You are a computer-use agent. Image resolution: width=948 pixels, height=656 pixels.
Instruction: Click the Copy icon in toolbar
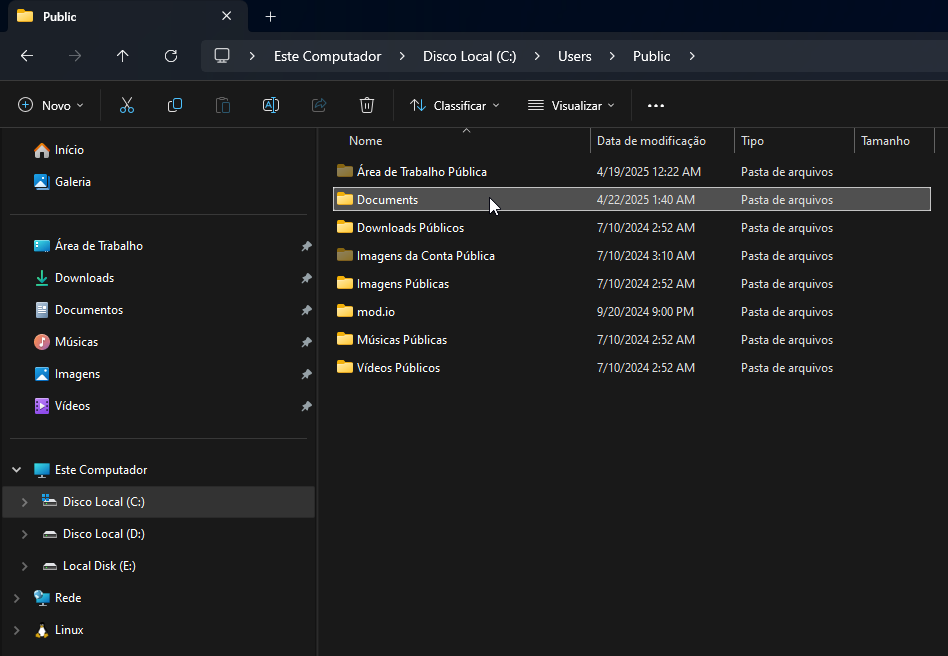175,105
